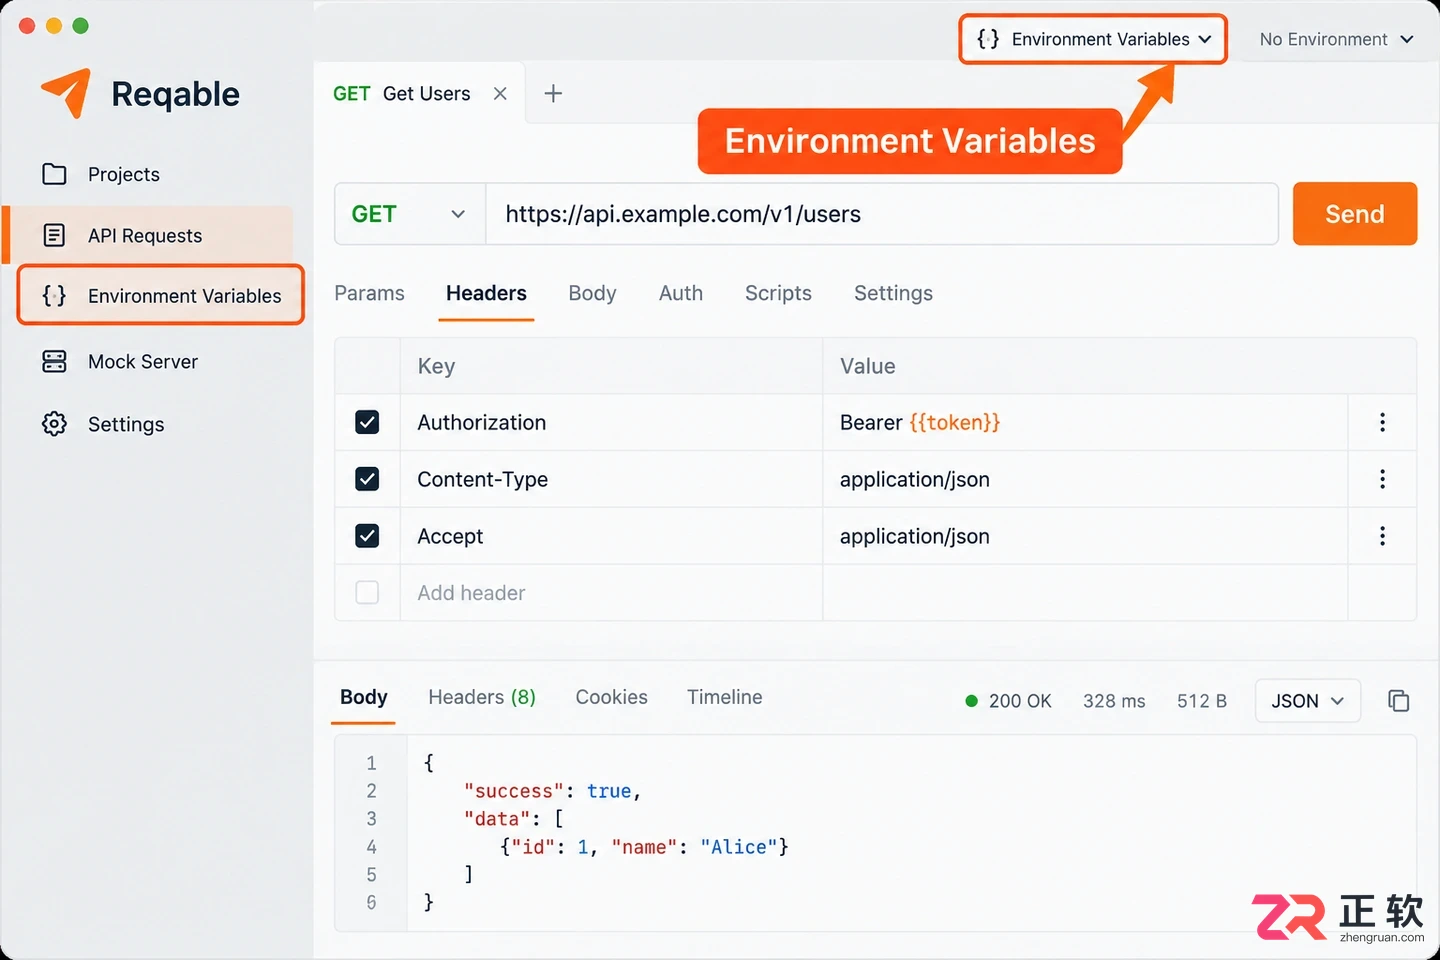Click the 512 B response size
This screenshot has height=960, width=1440.
coord(1202,701)
